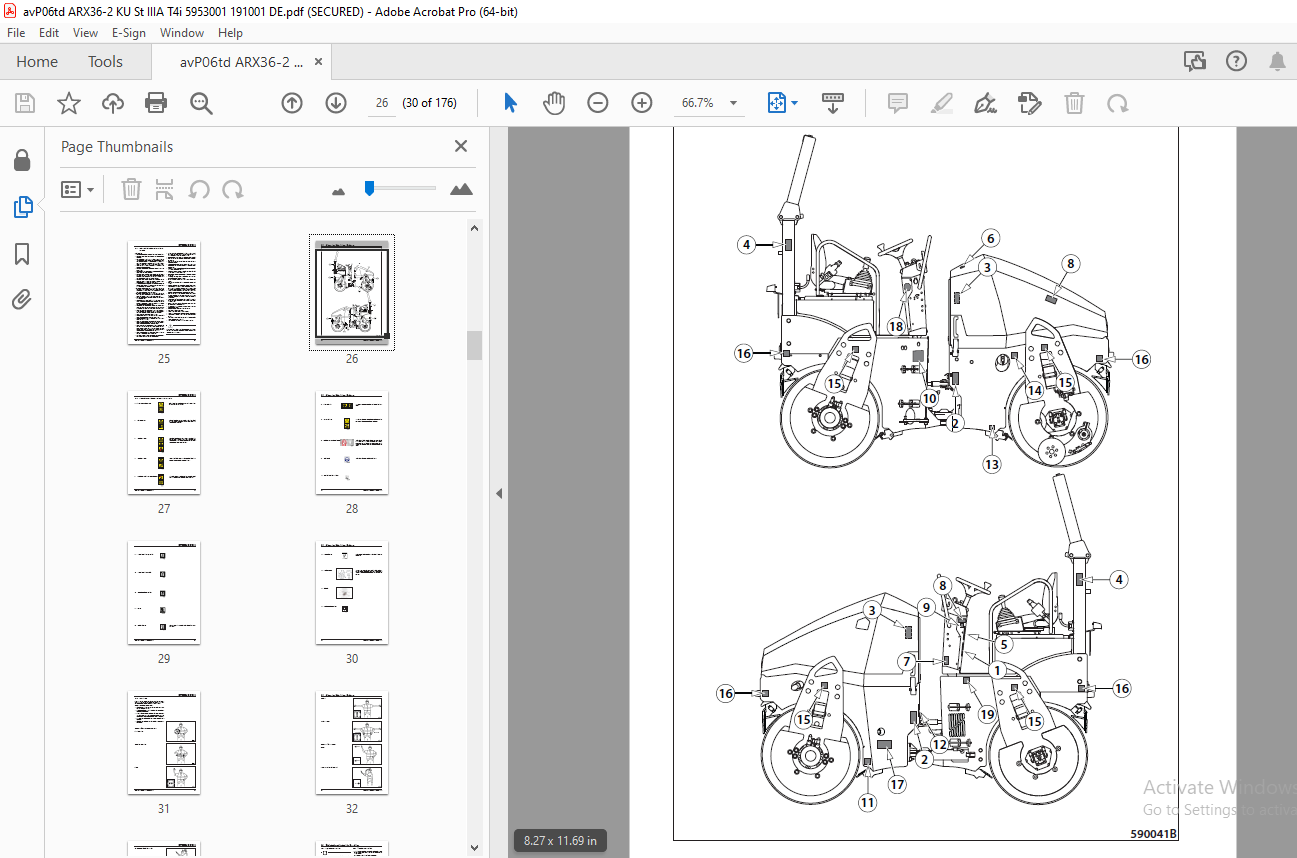The height and width of the screenshot is (858, 1297).
Task: Collapse the navigation pane with left arrow
Action: pyautogui.click(x=499, y=493)
